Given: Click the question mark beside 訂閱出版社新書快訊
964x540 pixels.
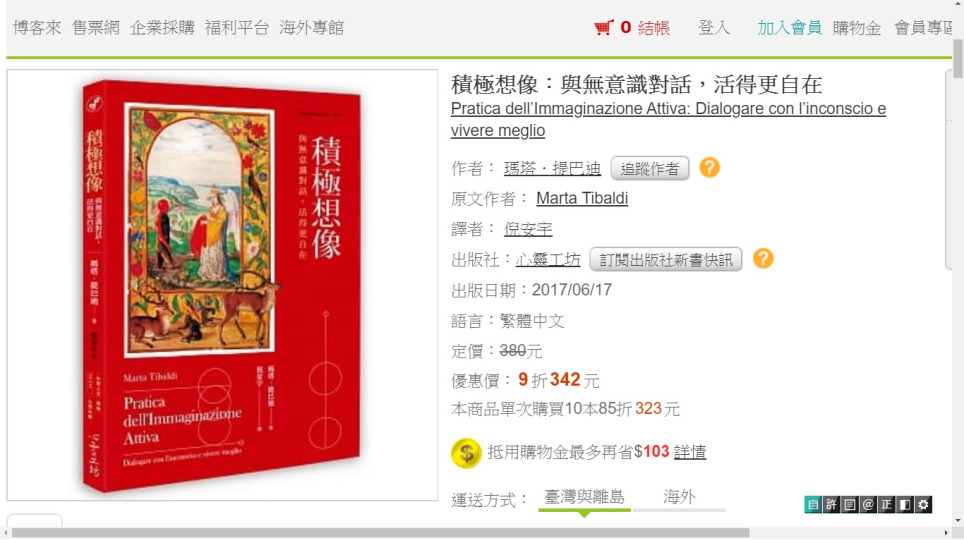Looking at the screenshot, I should [763, 258].
